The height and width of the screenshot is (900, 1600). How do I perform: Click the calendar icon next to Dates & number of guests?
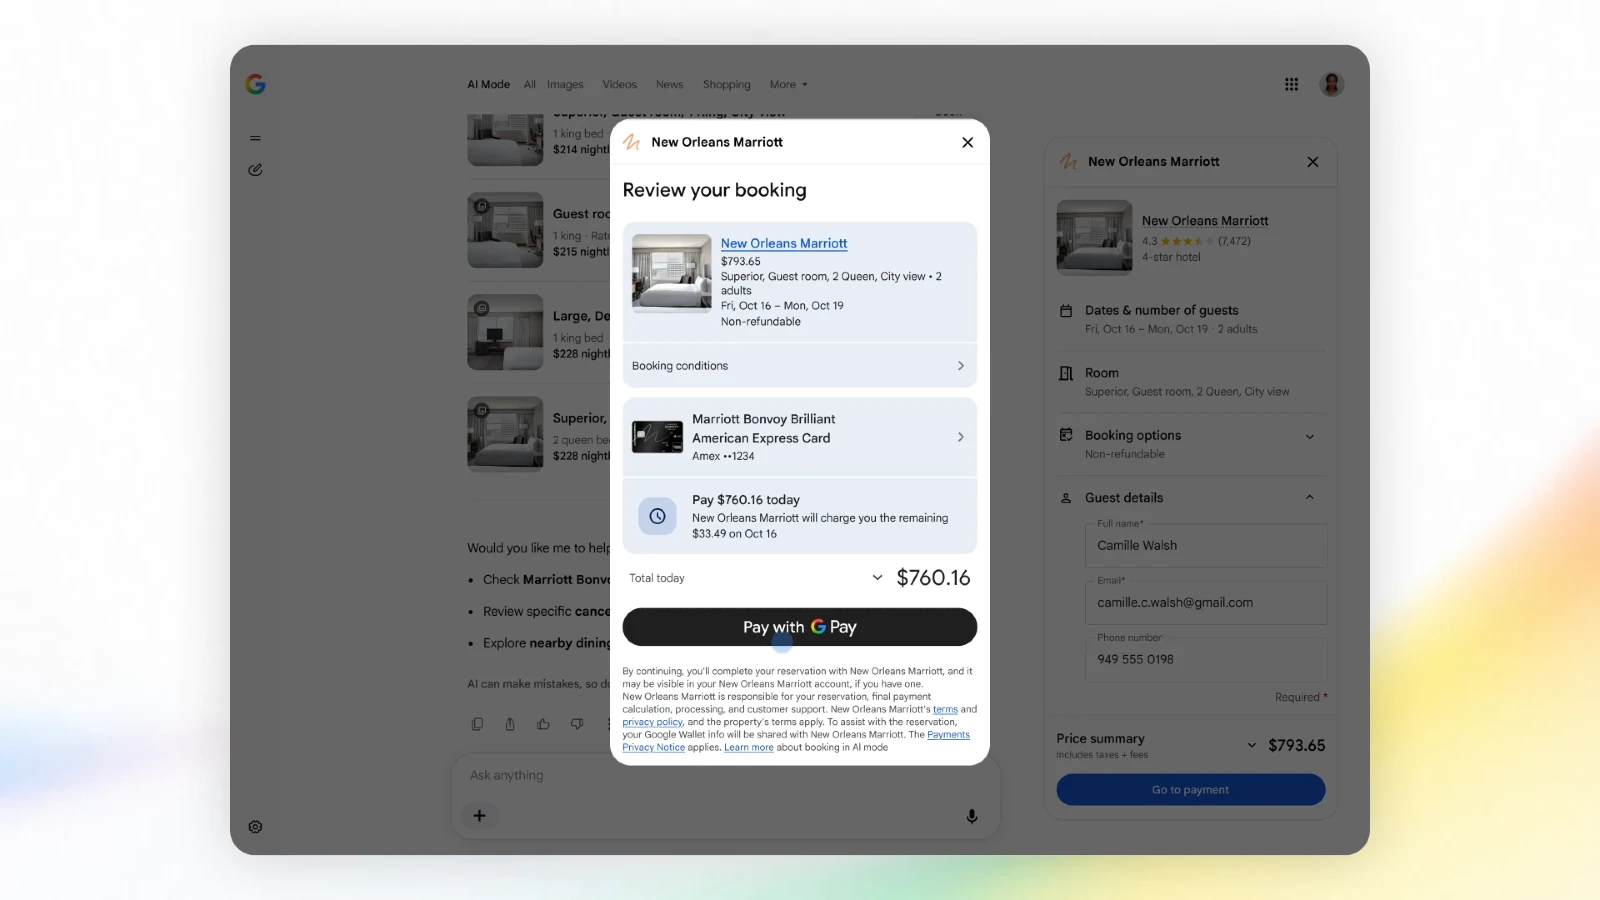coord(1066,311)
